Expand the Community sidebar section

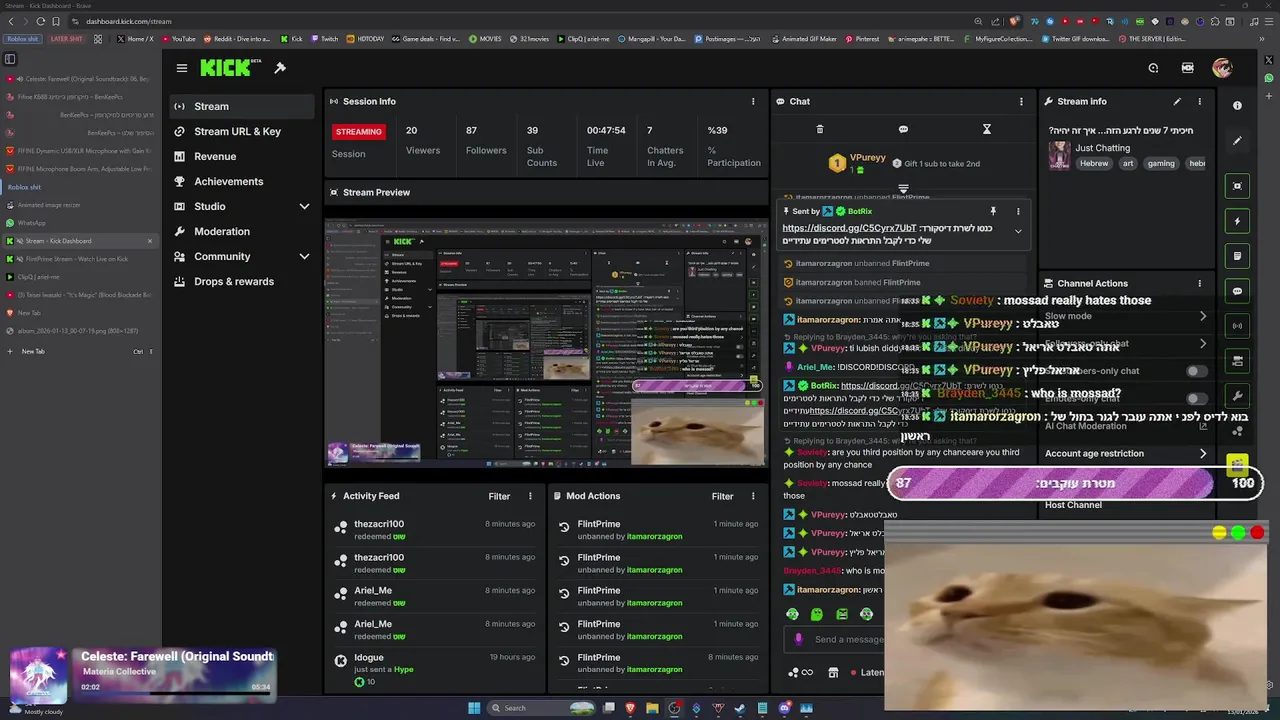tap(304, 256)
